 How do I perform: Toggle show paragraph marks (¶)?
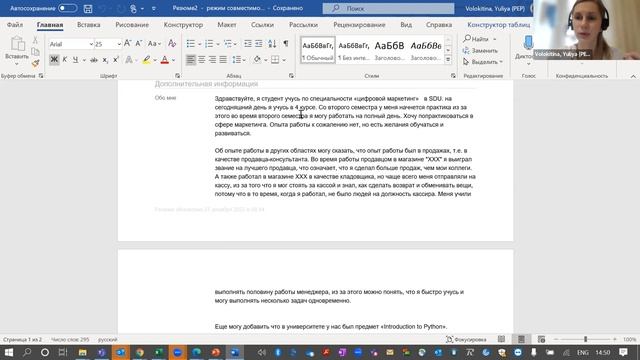click(286, 43)
